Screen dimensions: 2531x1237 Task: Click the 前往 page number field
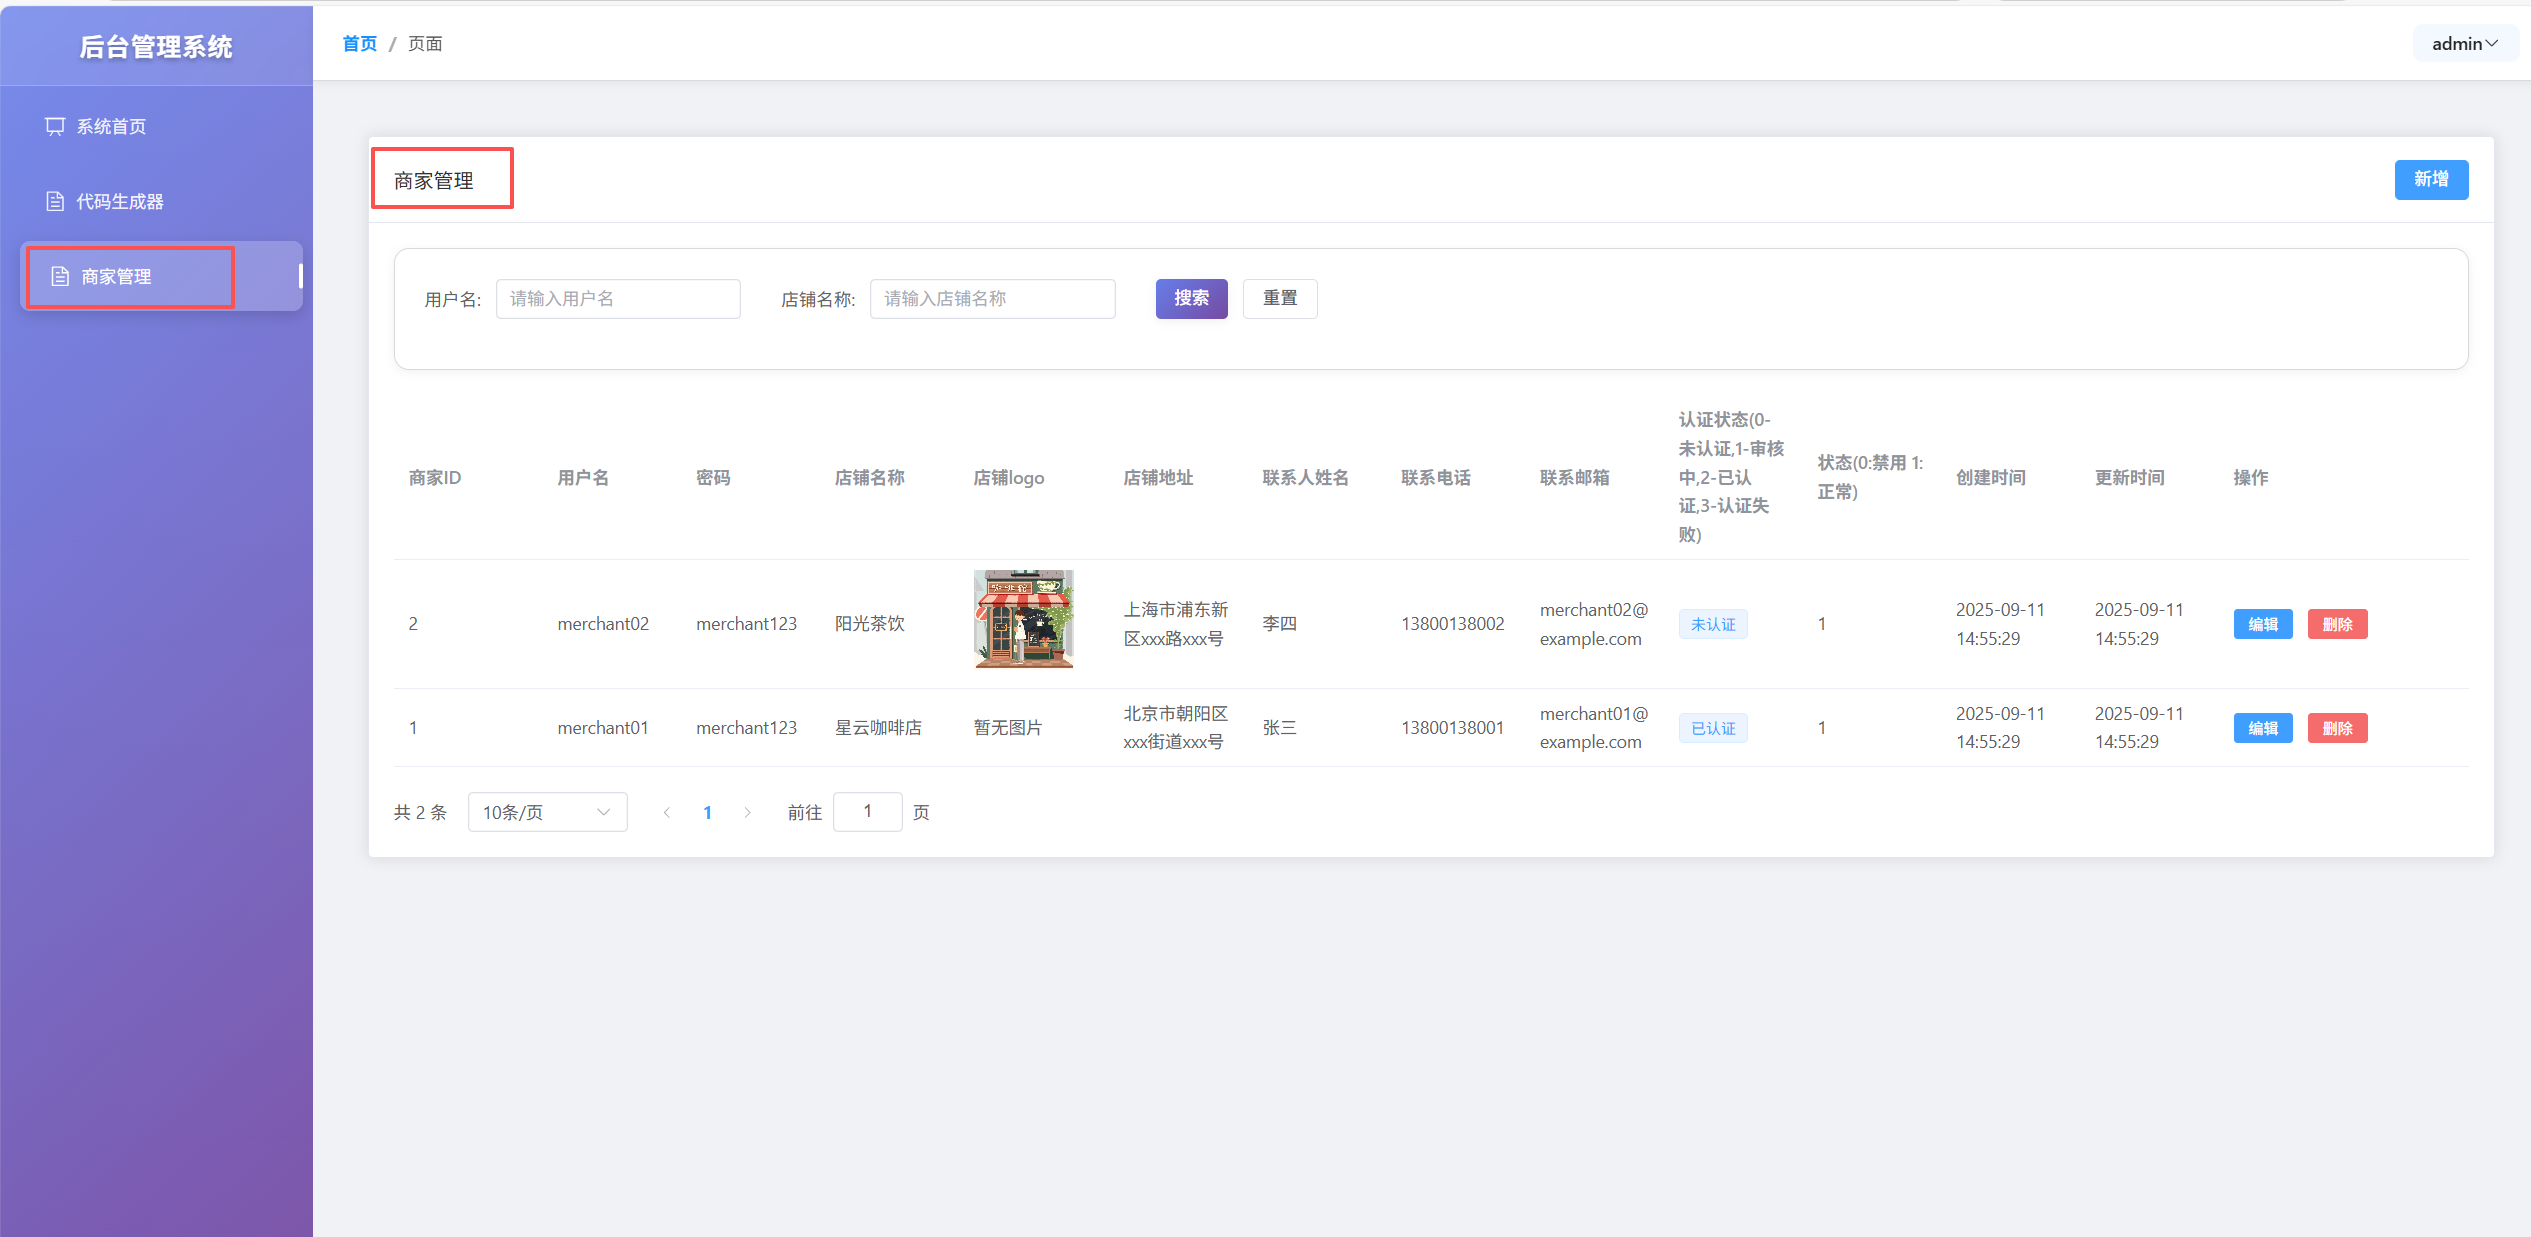(867, 811)
